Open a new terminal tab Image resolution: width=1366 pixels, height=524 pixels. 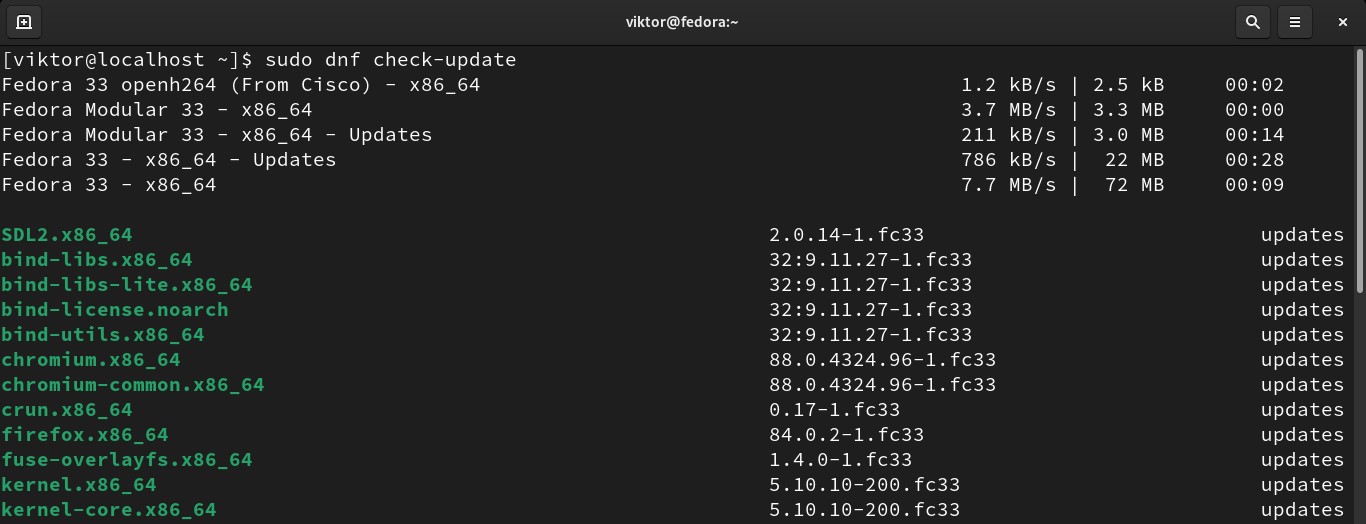point(24,21)
